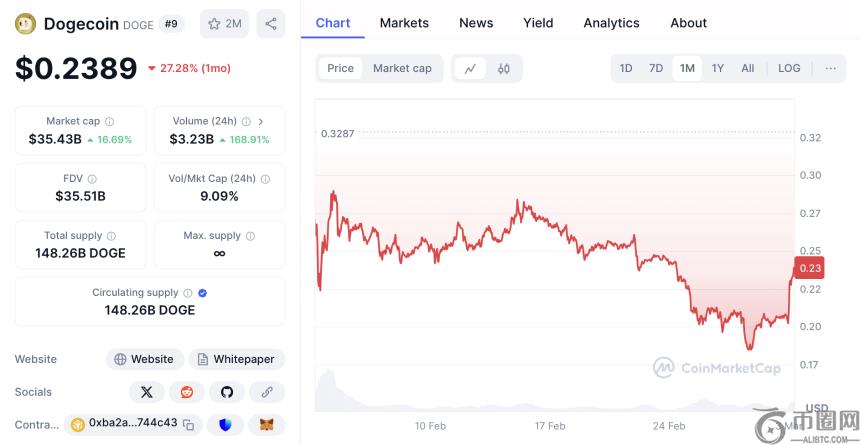
Task: Click the Market cap info tooltip icon
Action: tap(110, 121)
